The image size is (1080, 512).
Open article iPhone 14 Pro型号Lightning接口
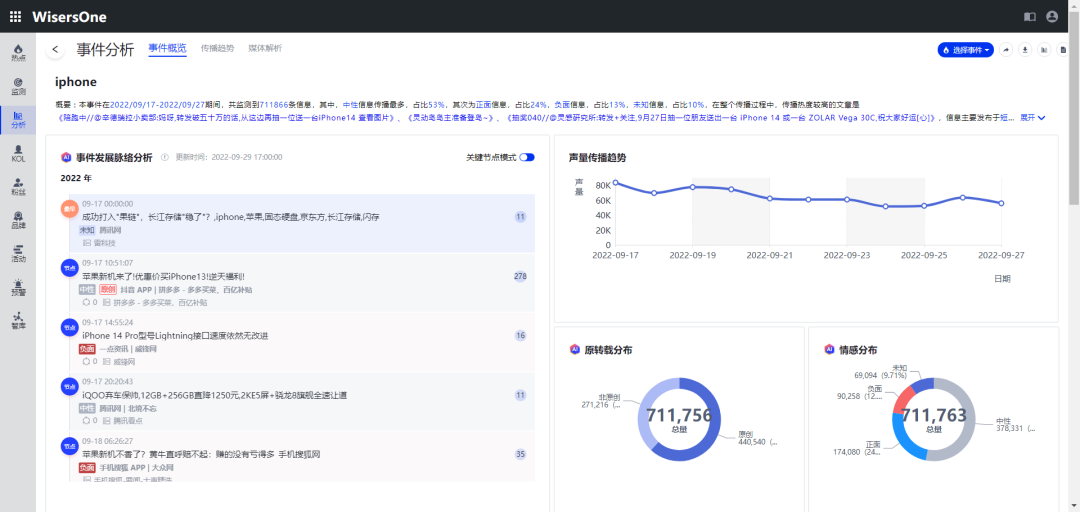click(175, 336)
